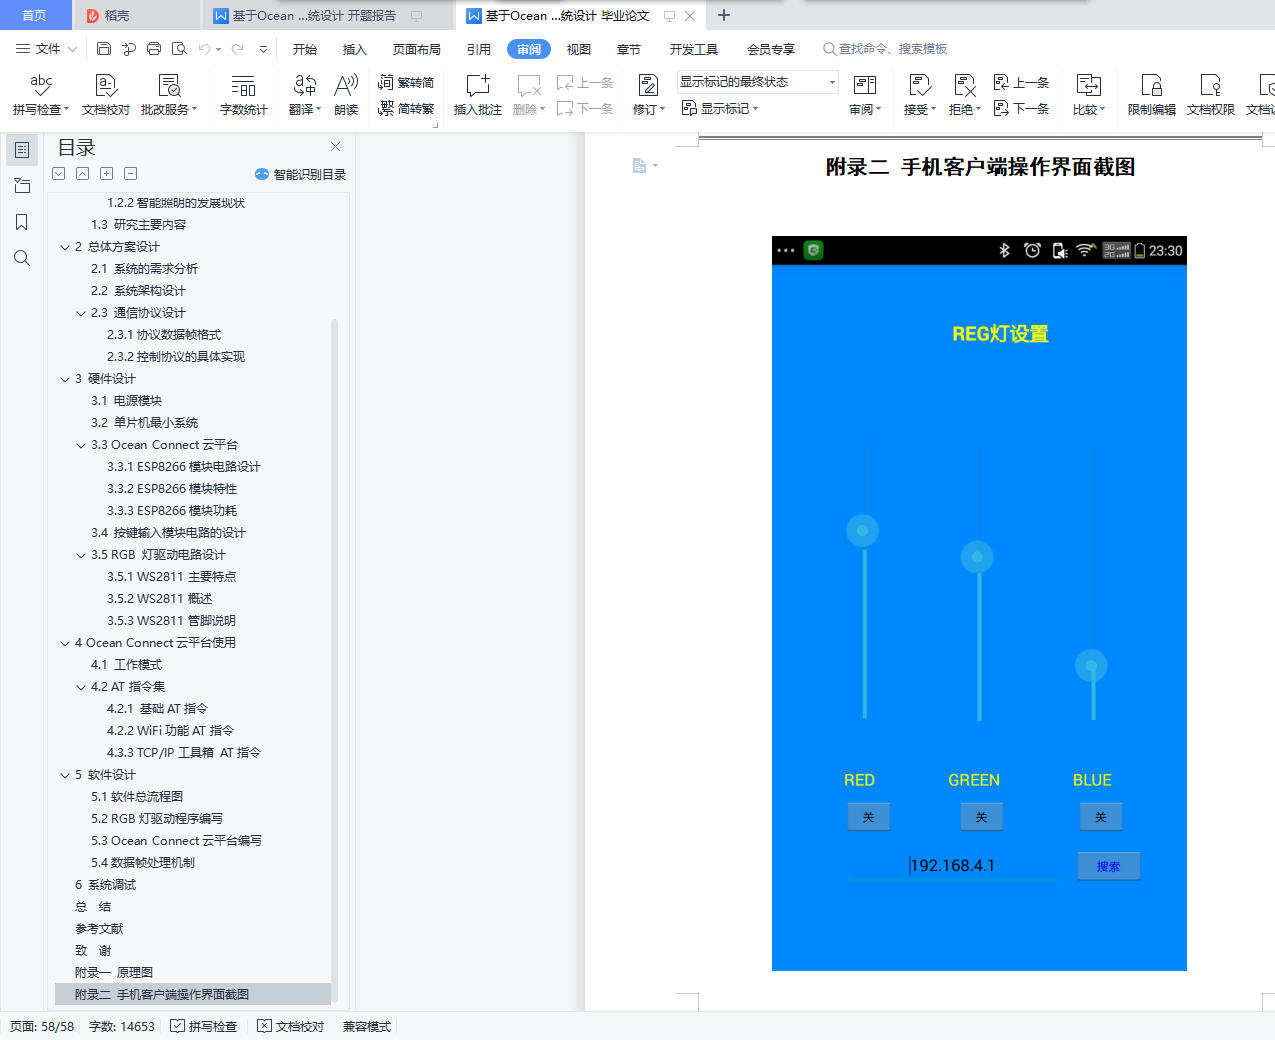The width and height of the screenshot is (1275, 1040).
Task: Collapse the 4.2 AT 指令集 node
Action: (x=81, y=687)
